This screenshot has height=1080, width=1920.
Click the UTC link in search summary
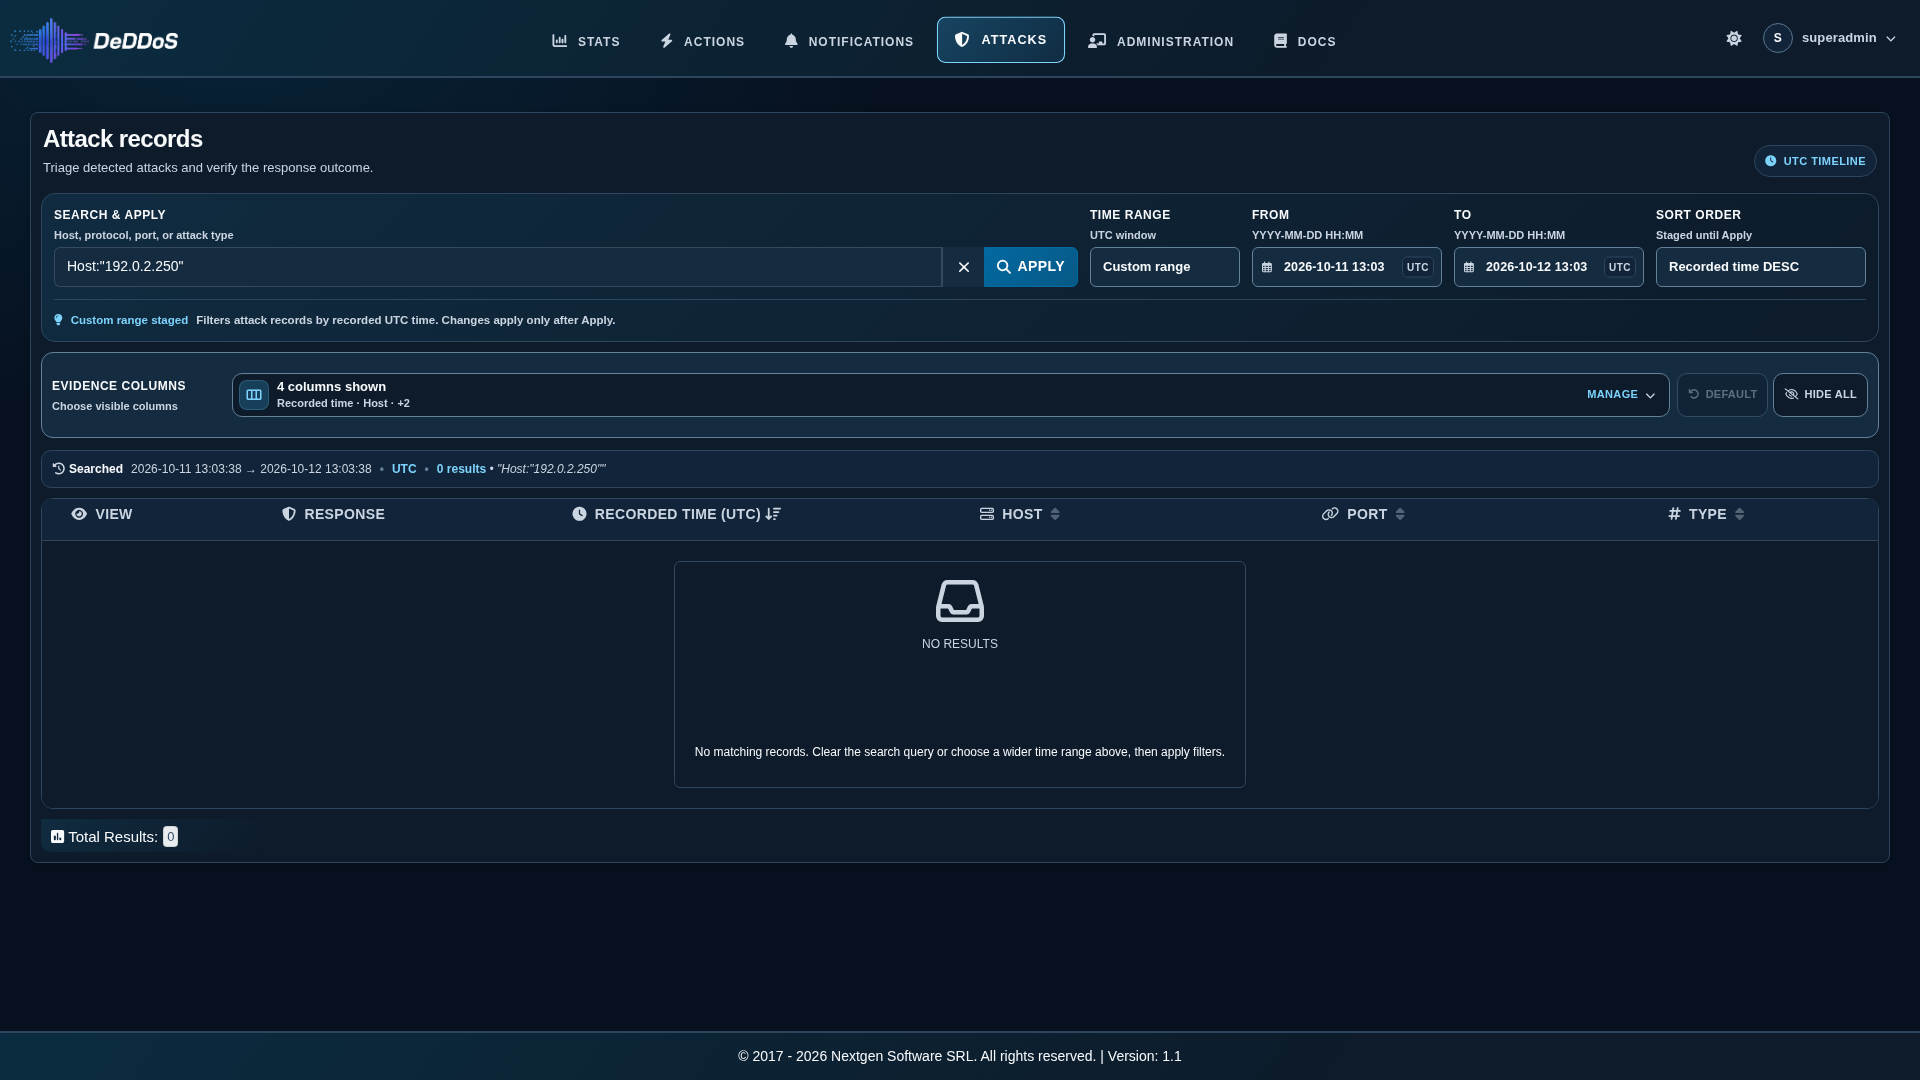coord(404,469)
